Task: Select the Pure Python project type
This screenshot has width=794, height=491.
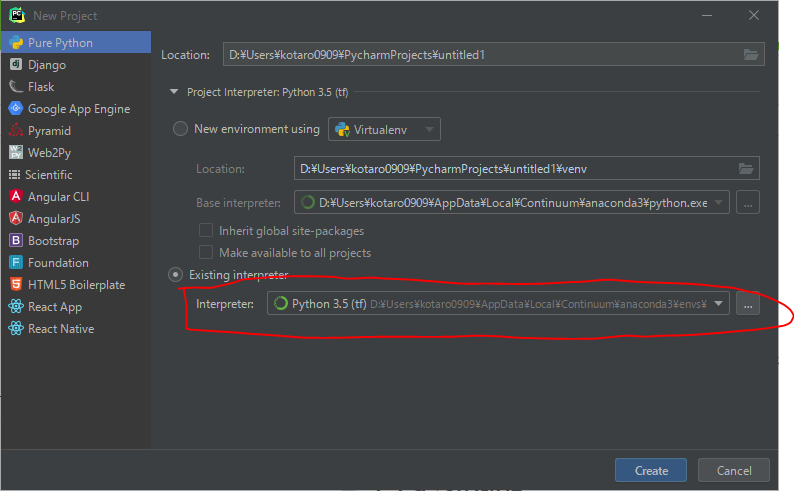Action: 76,43
